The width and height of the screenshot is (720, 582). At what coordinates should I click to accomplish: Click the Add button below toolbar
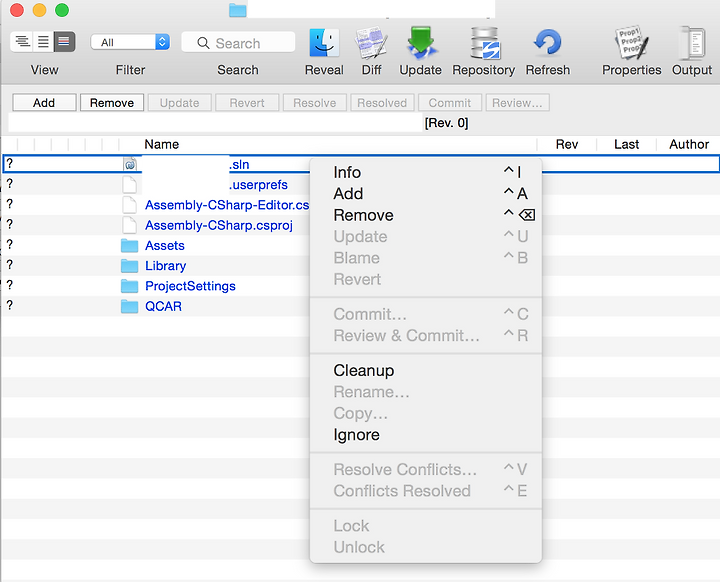(x=44, y=102)
